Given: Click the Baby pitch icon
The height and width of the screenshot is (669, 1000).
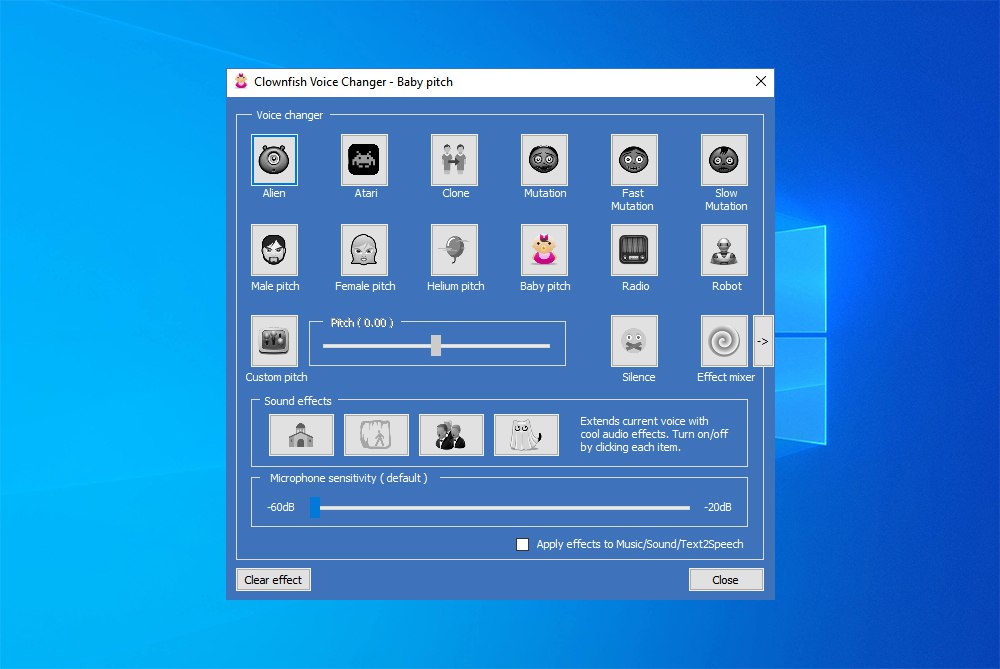Looking at the screenshot, I should (x=544, y=250).
